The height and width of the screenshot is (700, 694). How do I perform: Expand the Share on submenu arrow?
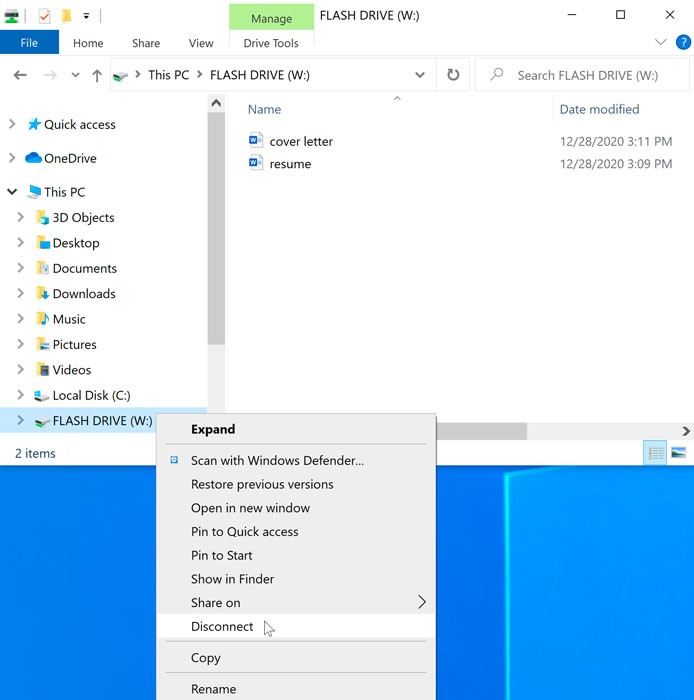[421, 603]
